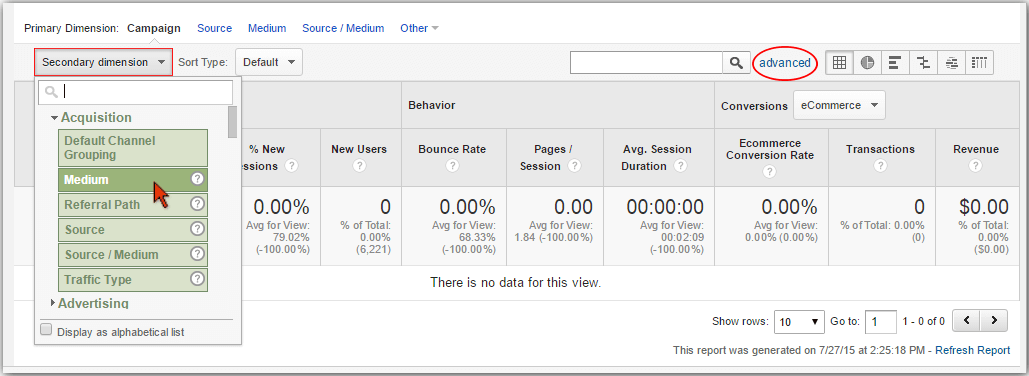Open the Conversions eCommerce dropdown
Viewport: 1029px width, 376px height.
pyautogui.click(x=839, y=105)
